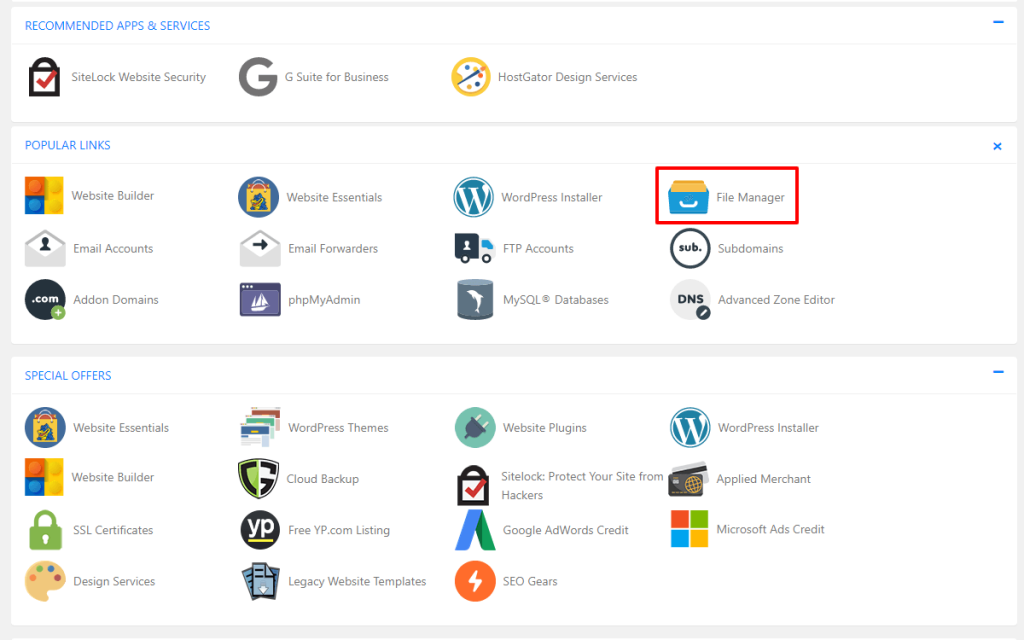Open the Microsoft Ads Credit link
The image size is (1024, 640).
[771, 529]
